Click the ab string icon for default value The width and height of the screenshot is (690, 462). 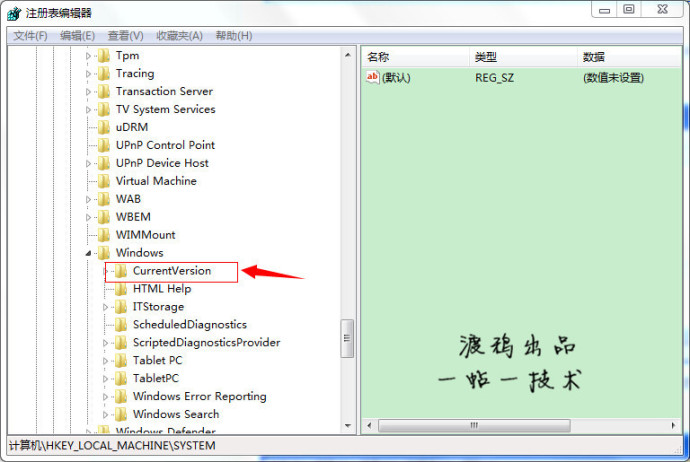coord(373,77)
